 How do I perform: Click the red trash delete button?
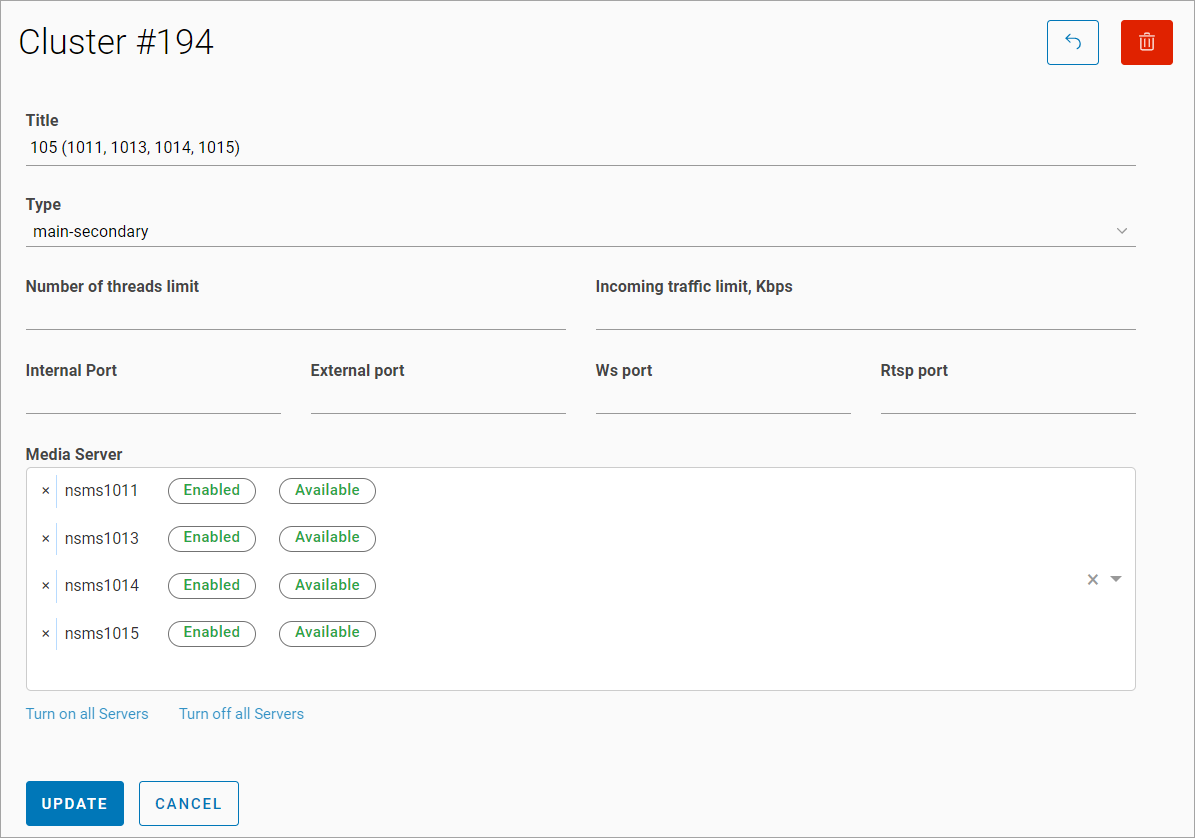tap(1146, 42)
